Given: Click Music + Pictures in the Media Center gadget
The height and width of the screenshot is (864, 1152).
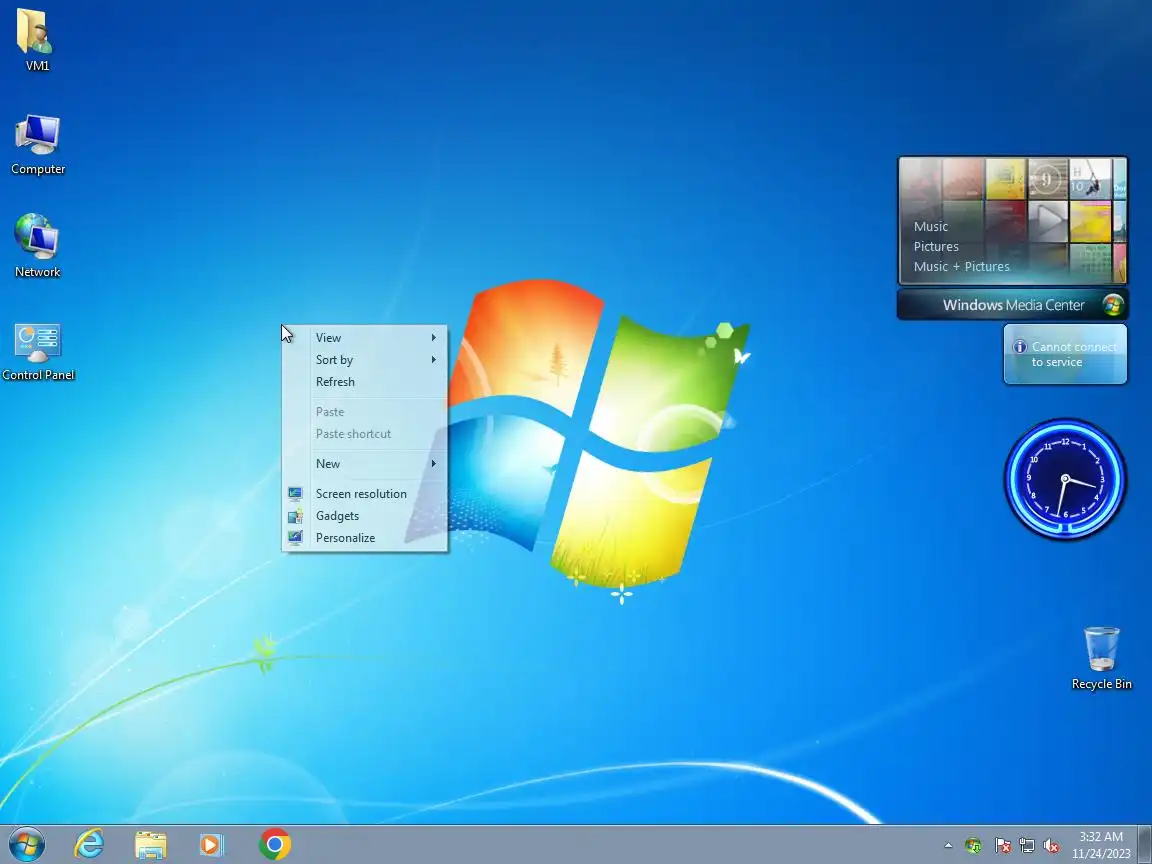Looking at the screenshot, I should [962, 266].
